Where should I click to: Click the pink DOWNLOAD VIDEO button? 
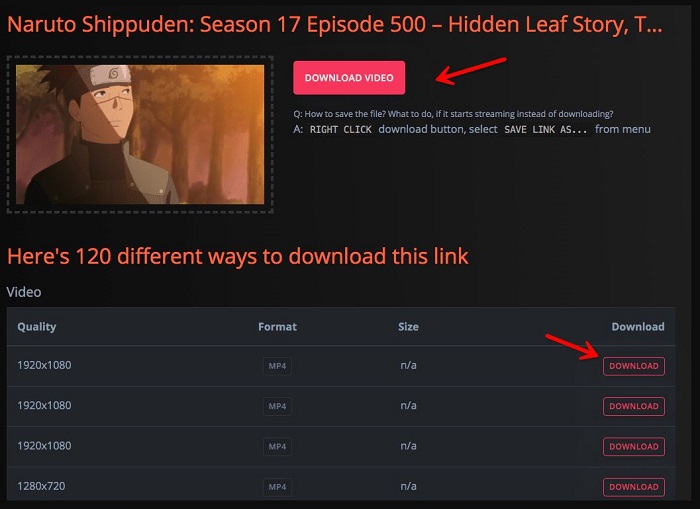coord(349,78)
